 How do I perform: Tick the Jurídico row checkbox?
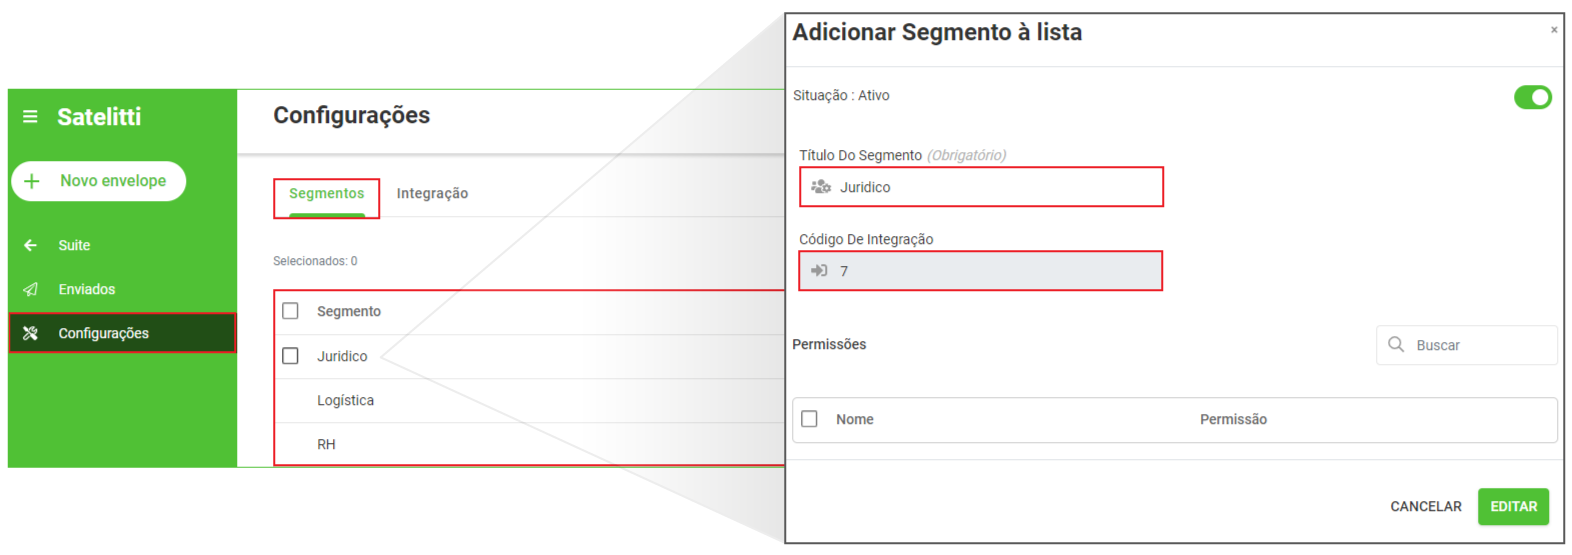click(290, 356)
